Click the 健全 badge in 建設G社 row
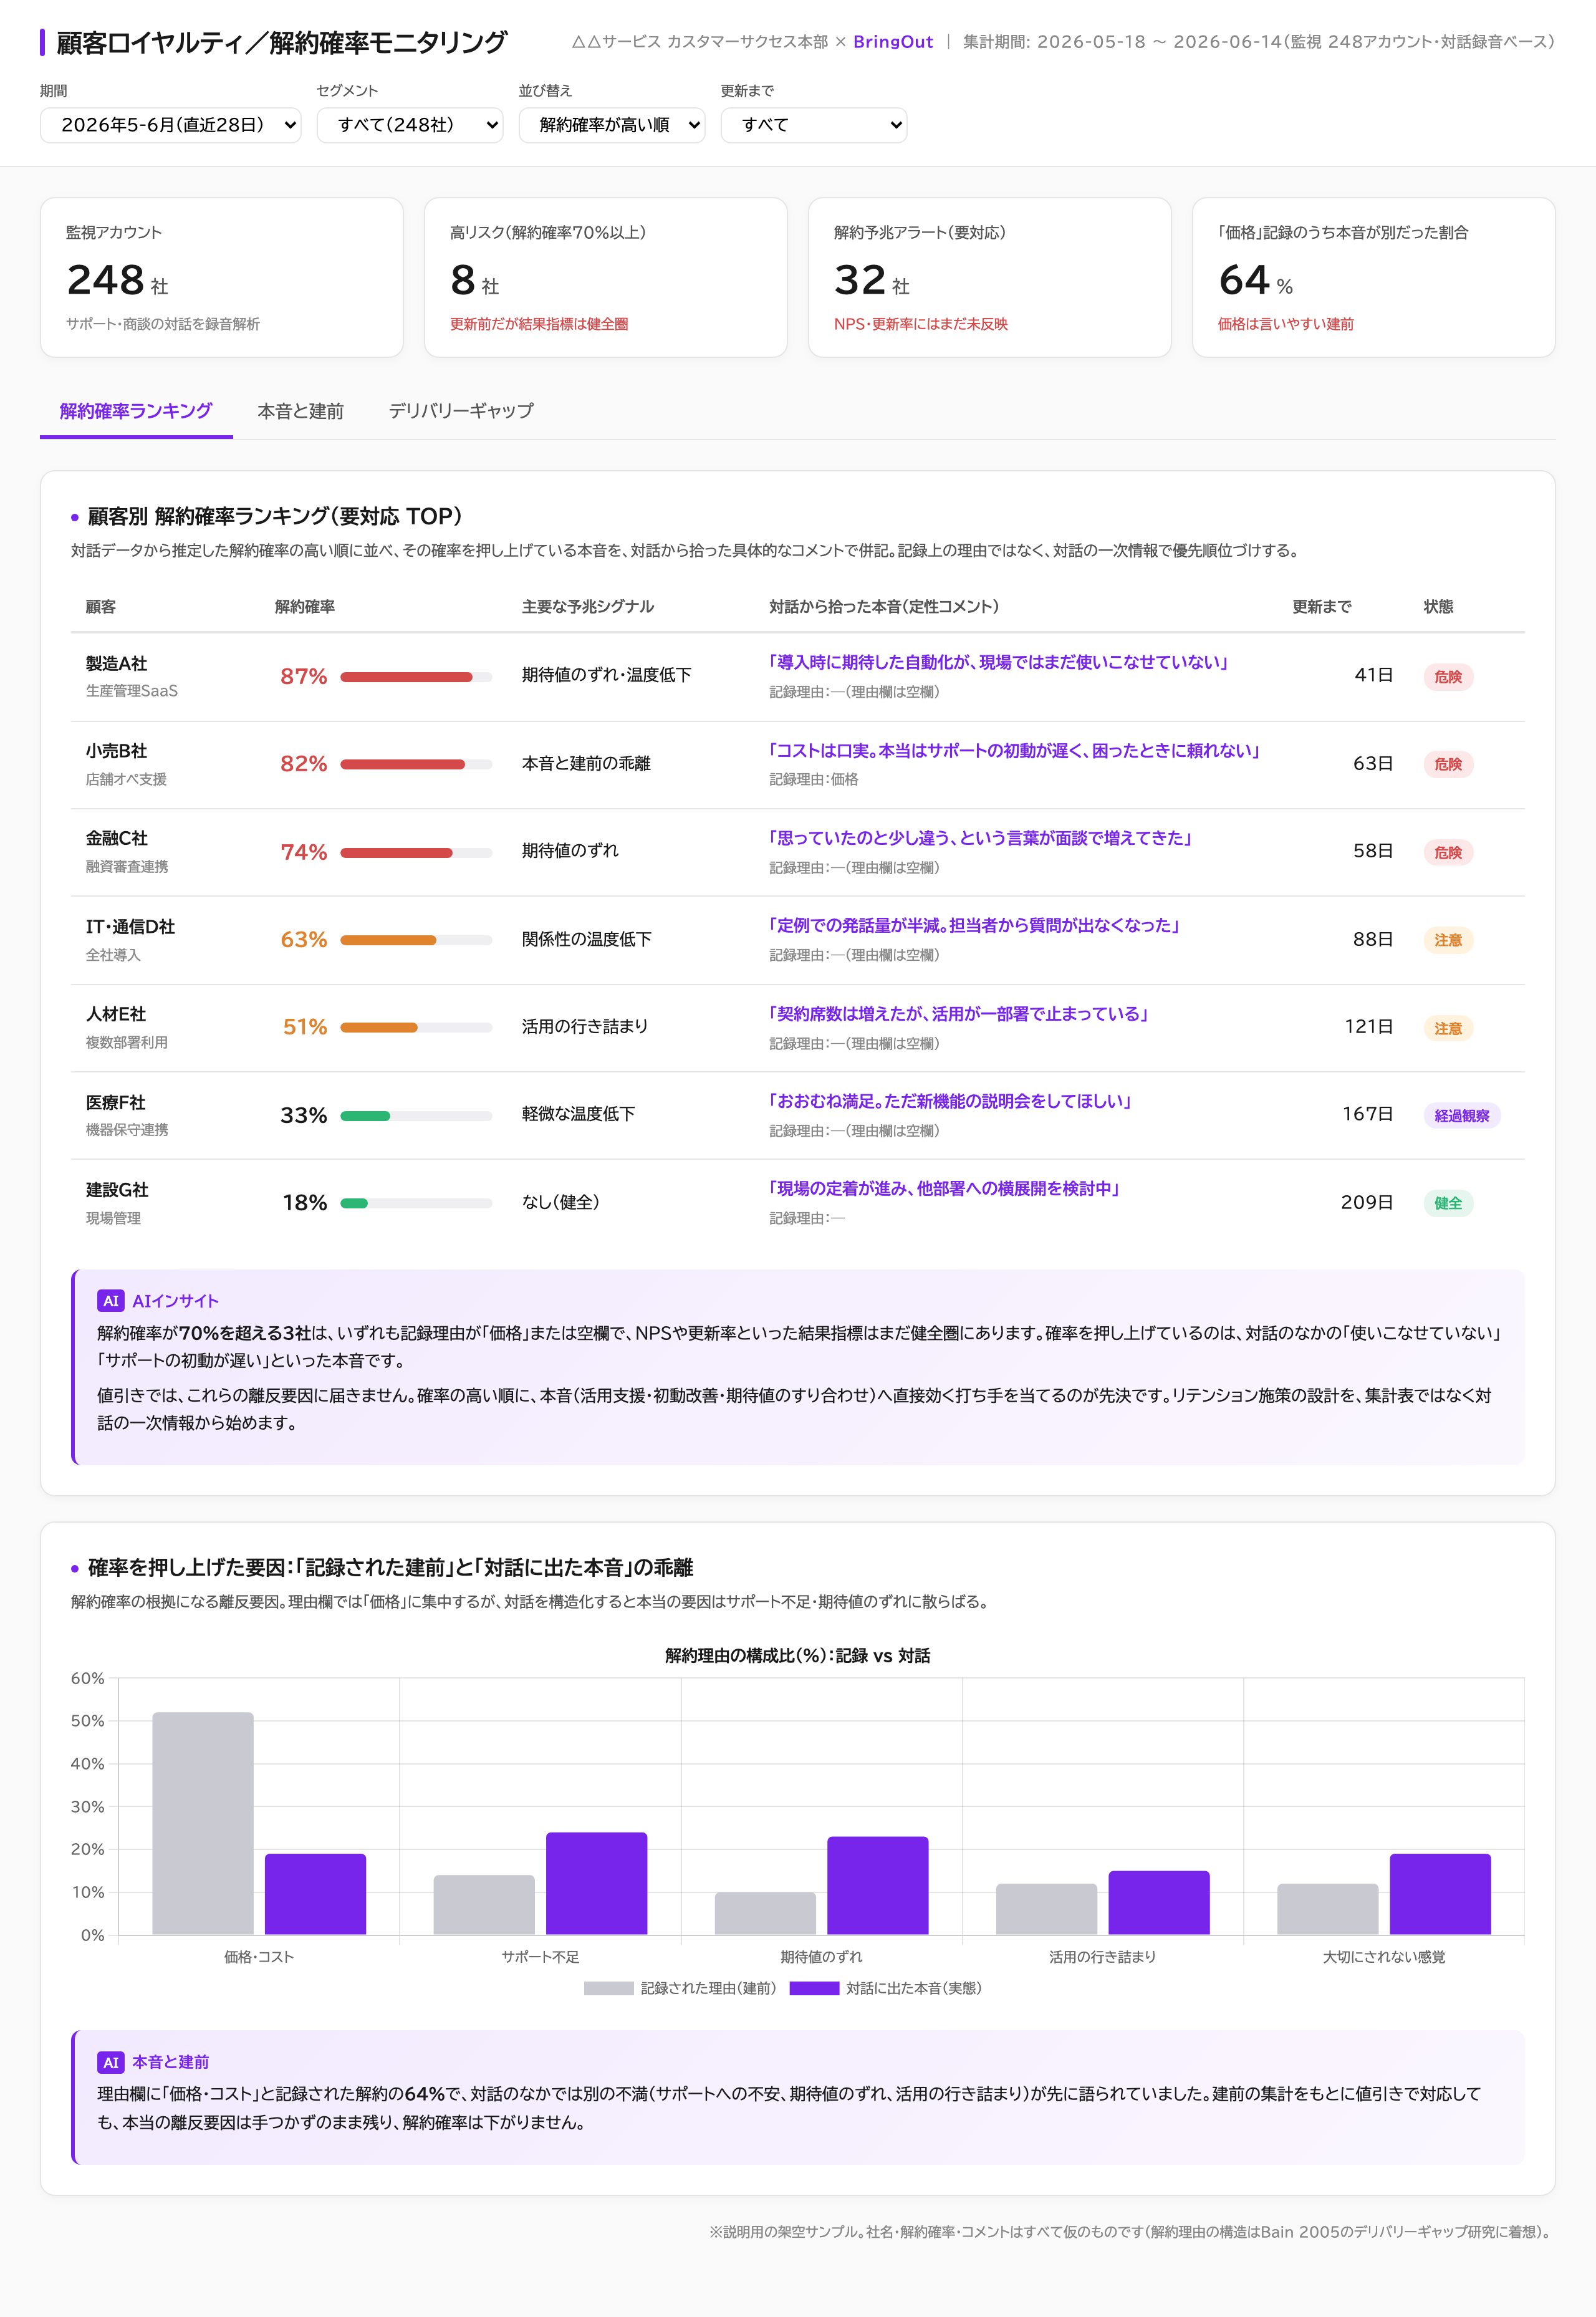This screenshot has height=2317, width=1596. [1447, 1203]
